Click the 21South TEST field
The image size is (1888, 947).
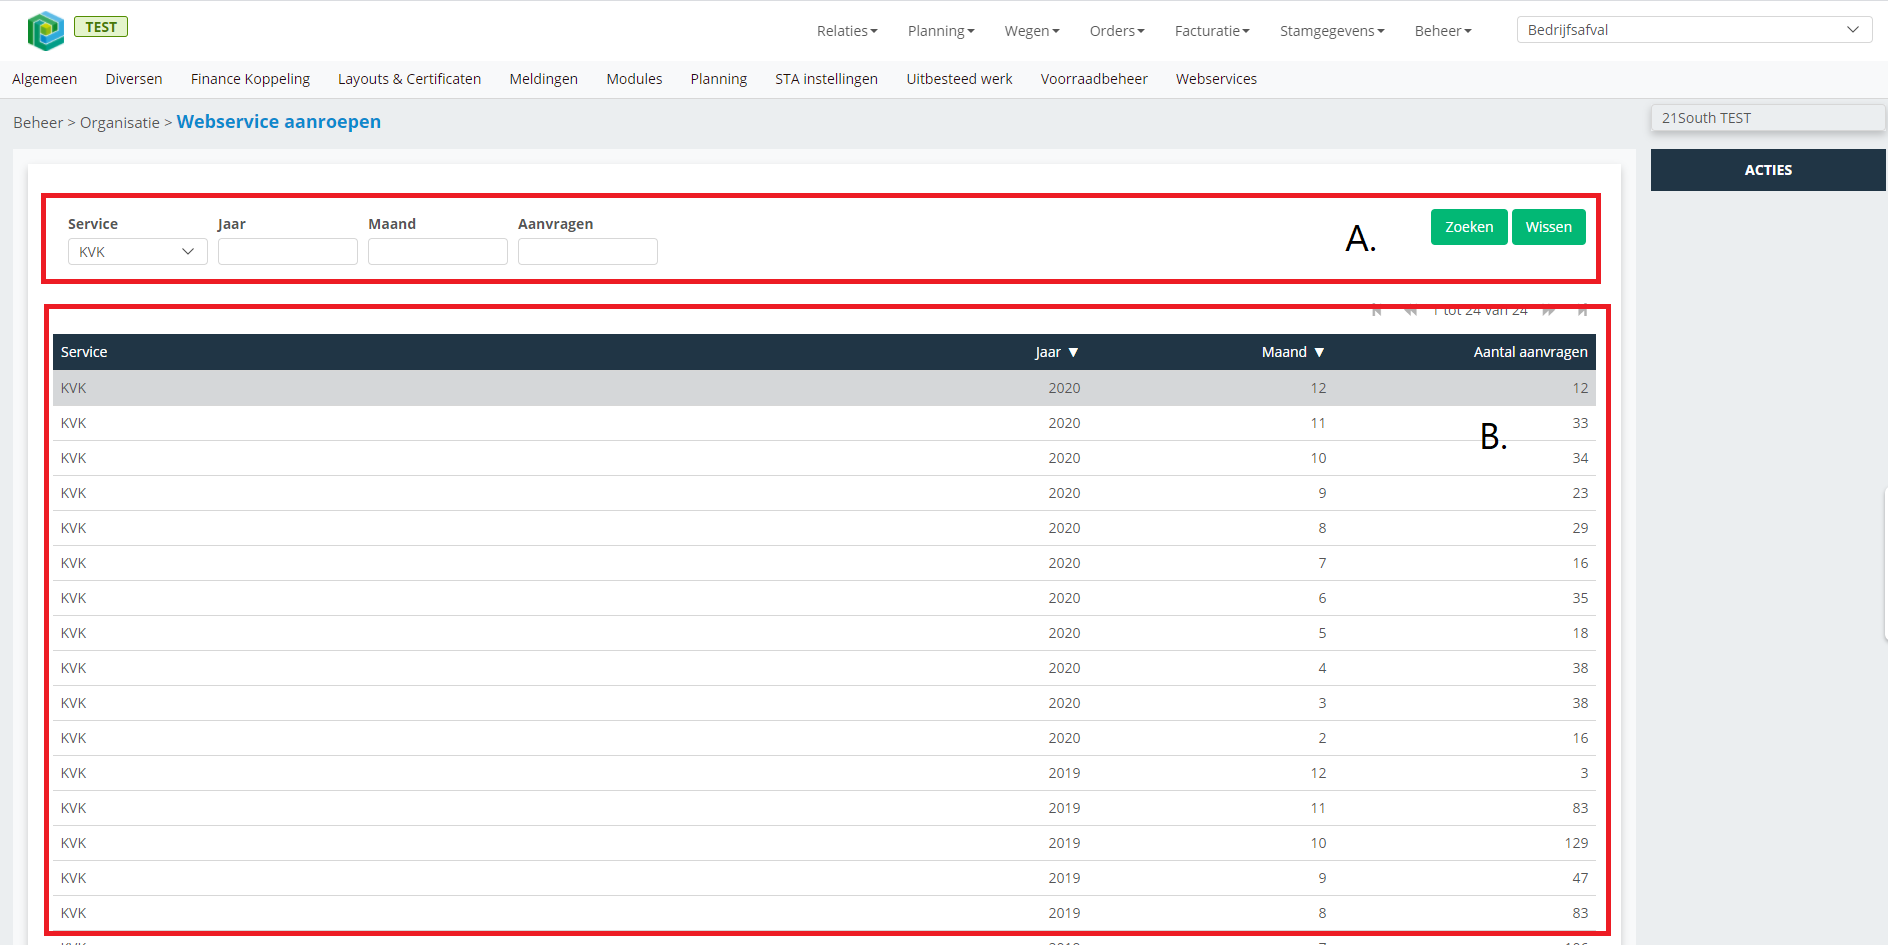1768,118
